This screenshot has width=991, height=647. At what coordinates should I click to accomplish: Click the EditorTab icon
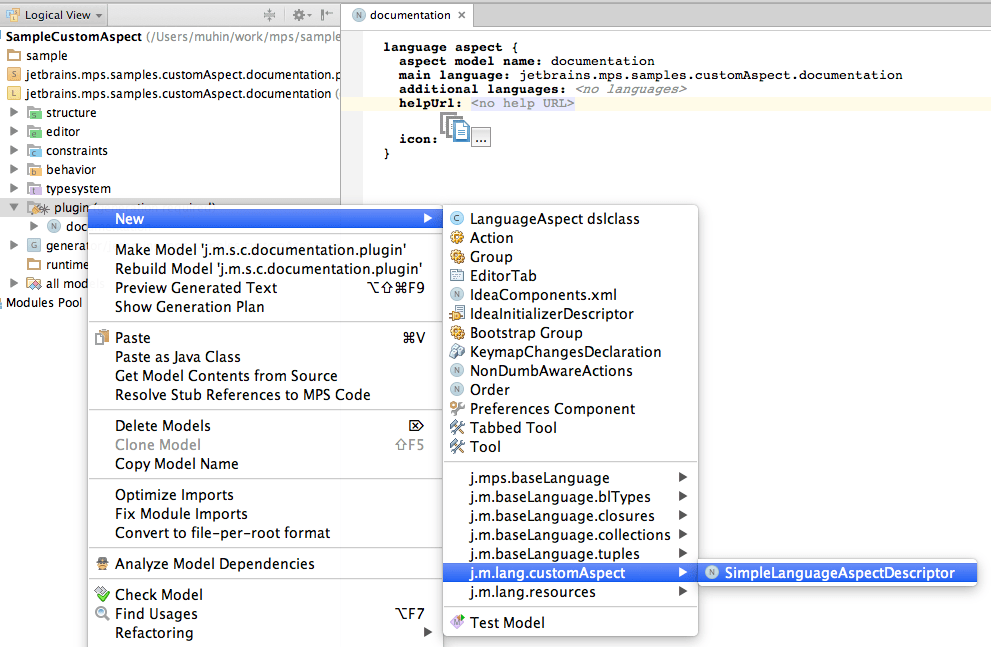tap(457, 275)
